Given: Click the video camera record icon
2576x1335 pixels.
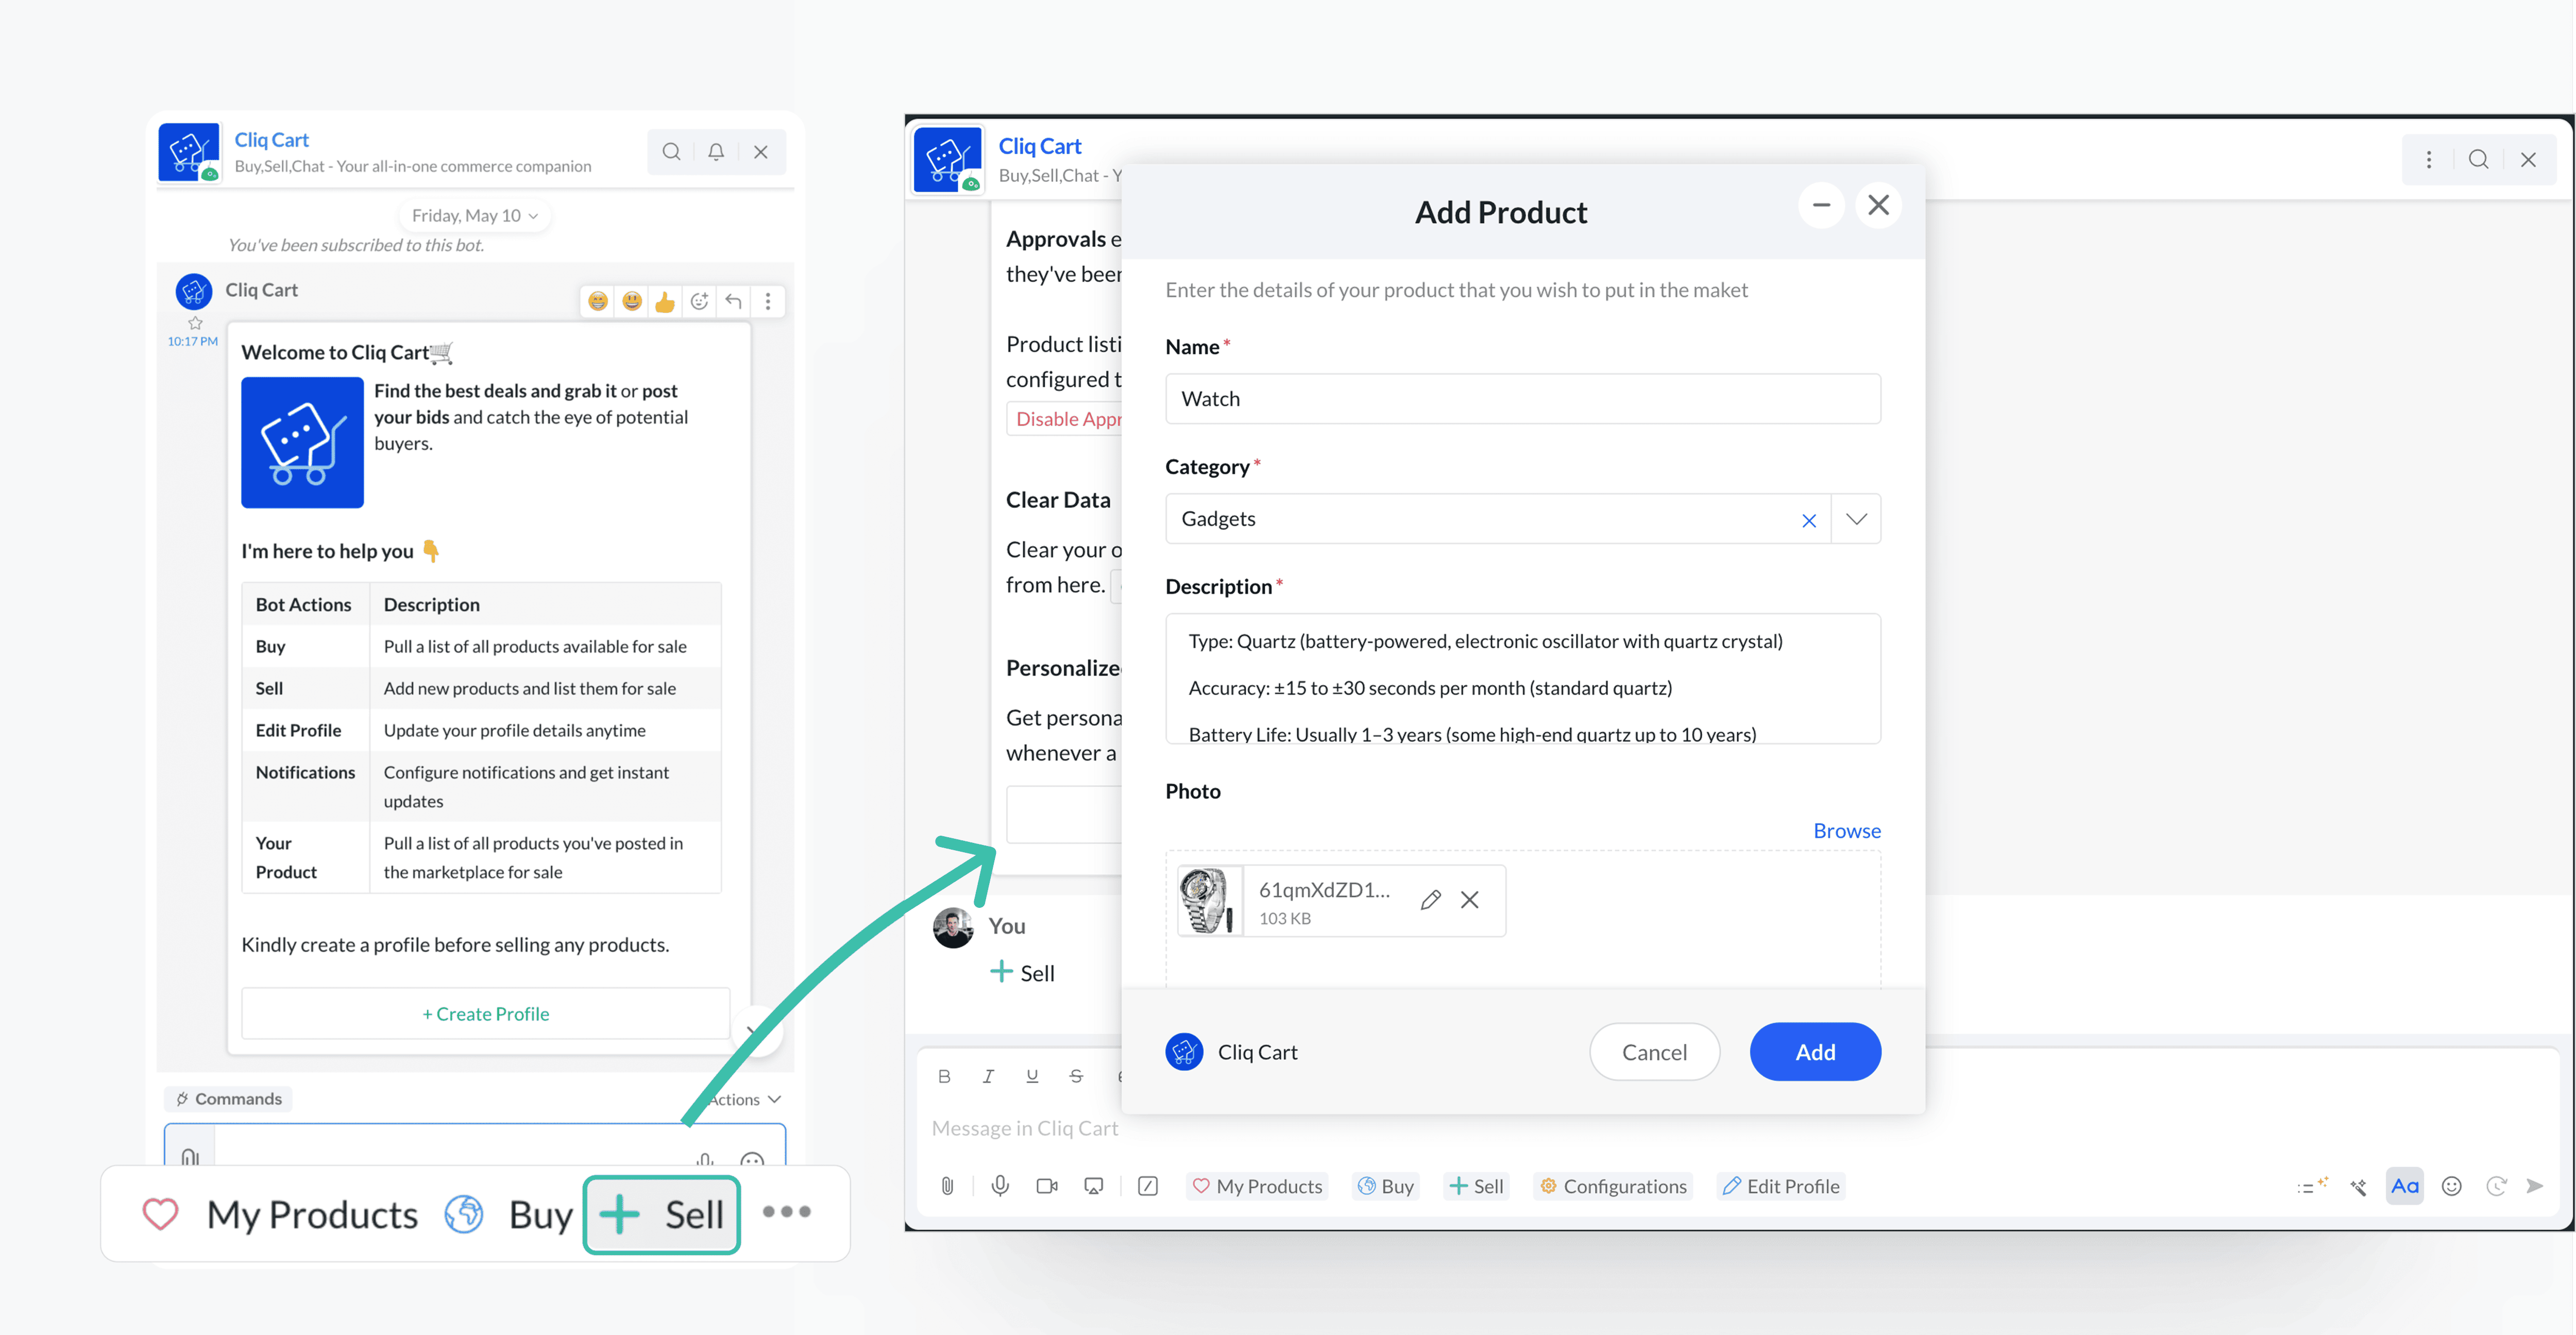Looking at the screenshot, I should pos(1046,1186).
